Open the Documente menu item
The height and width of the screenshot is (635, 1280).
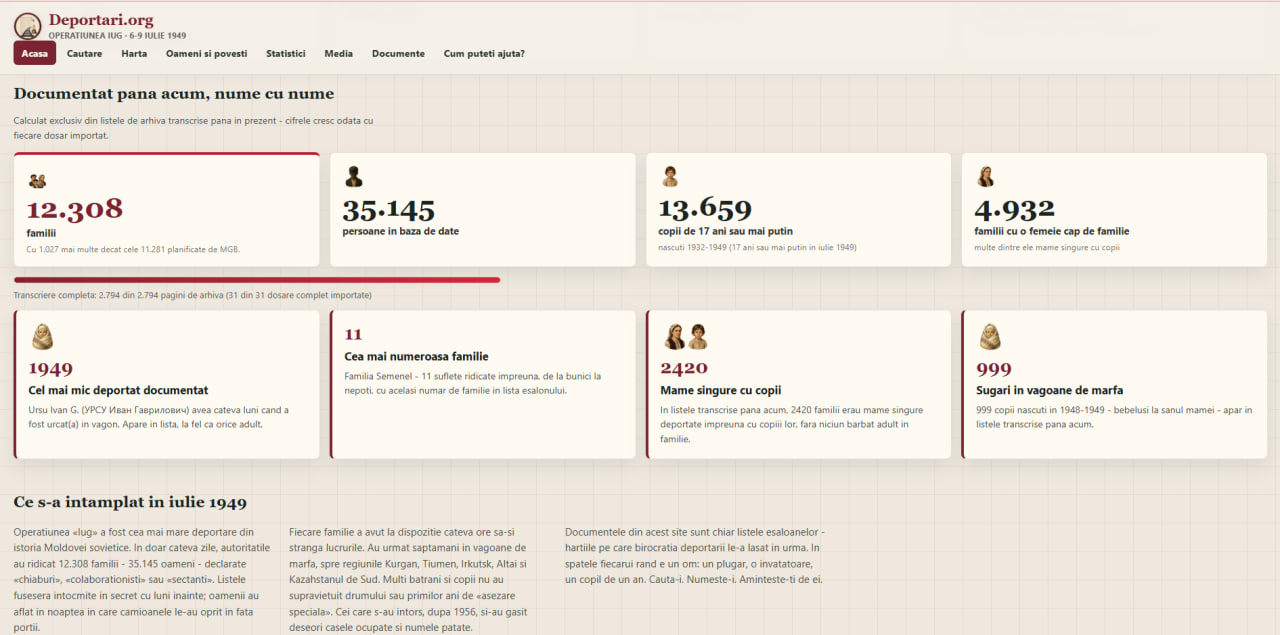[398, 53]
